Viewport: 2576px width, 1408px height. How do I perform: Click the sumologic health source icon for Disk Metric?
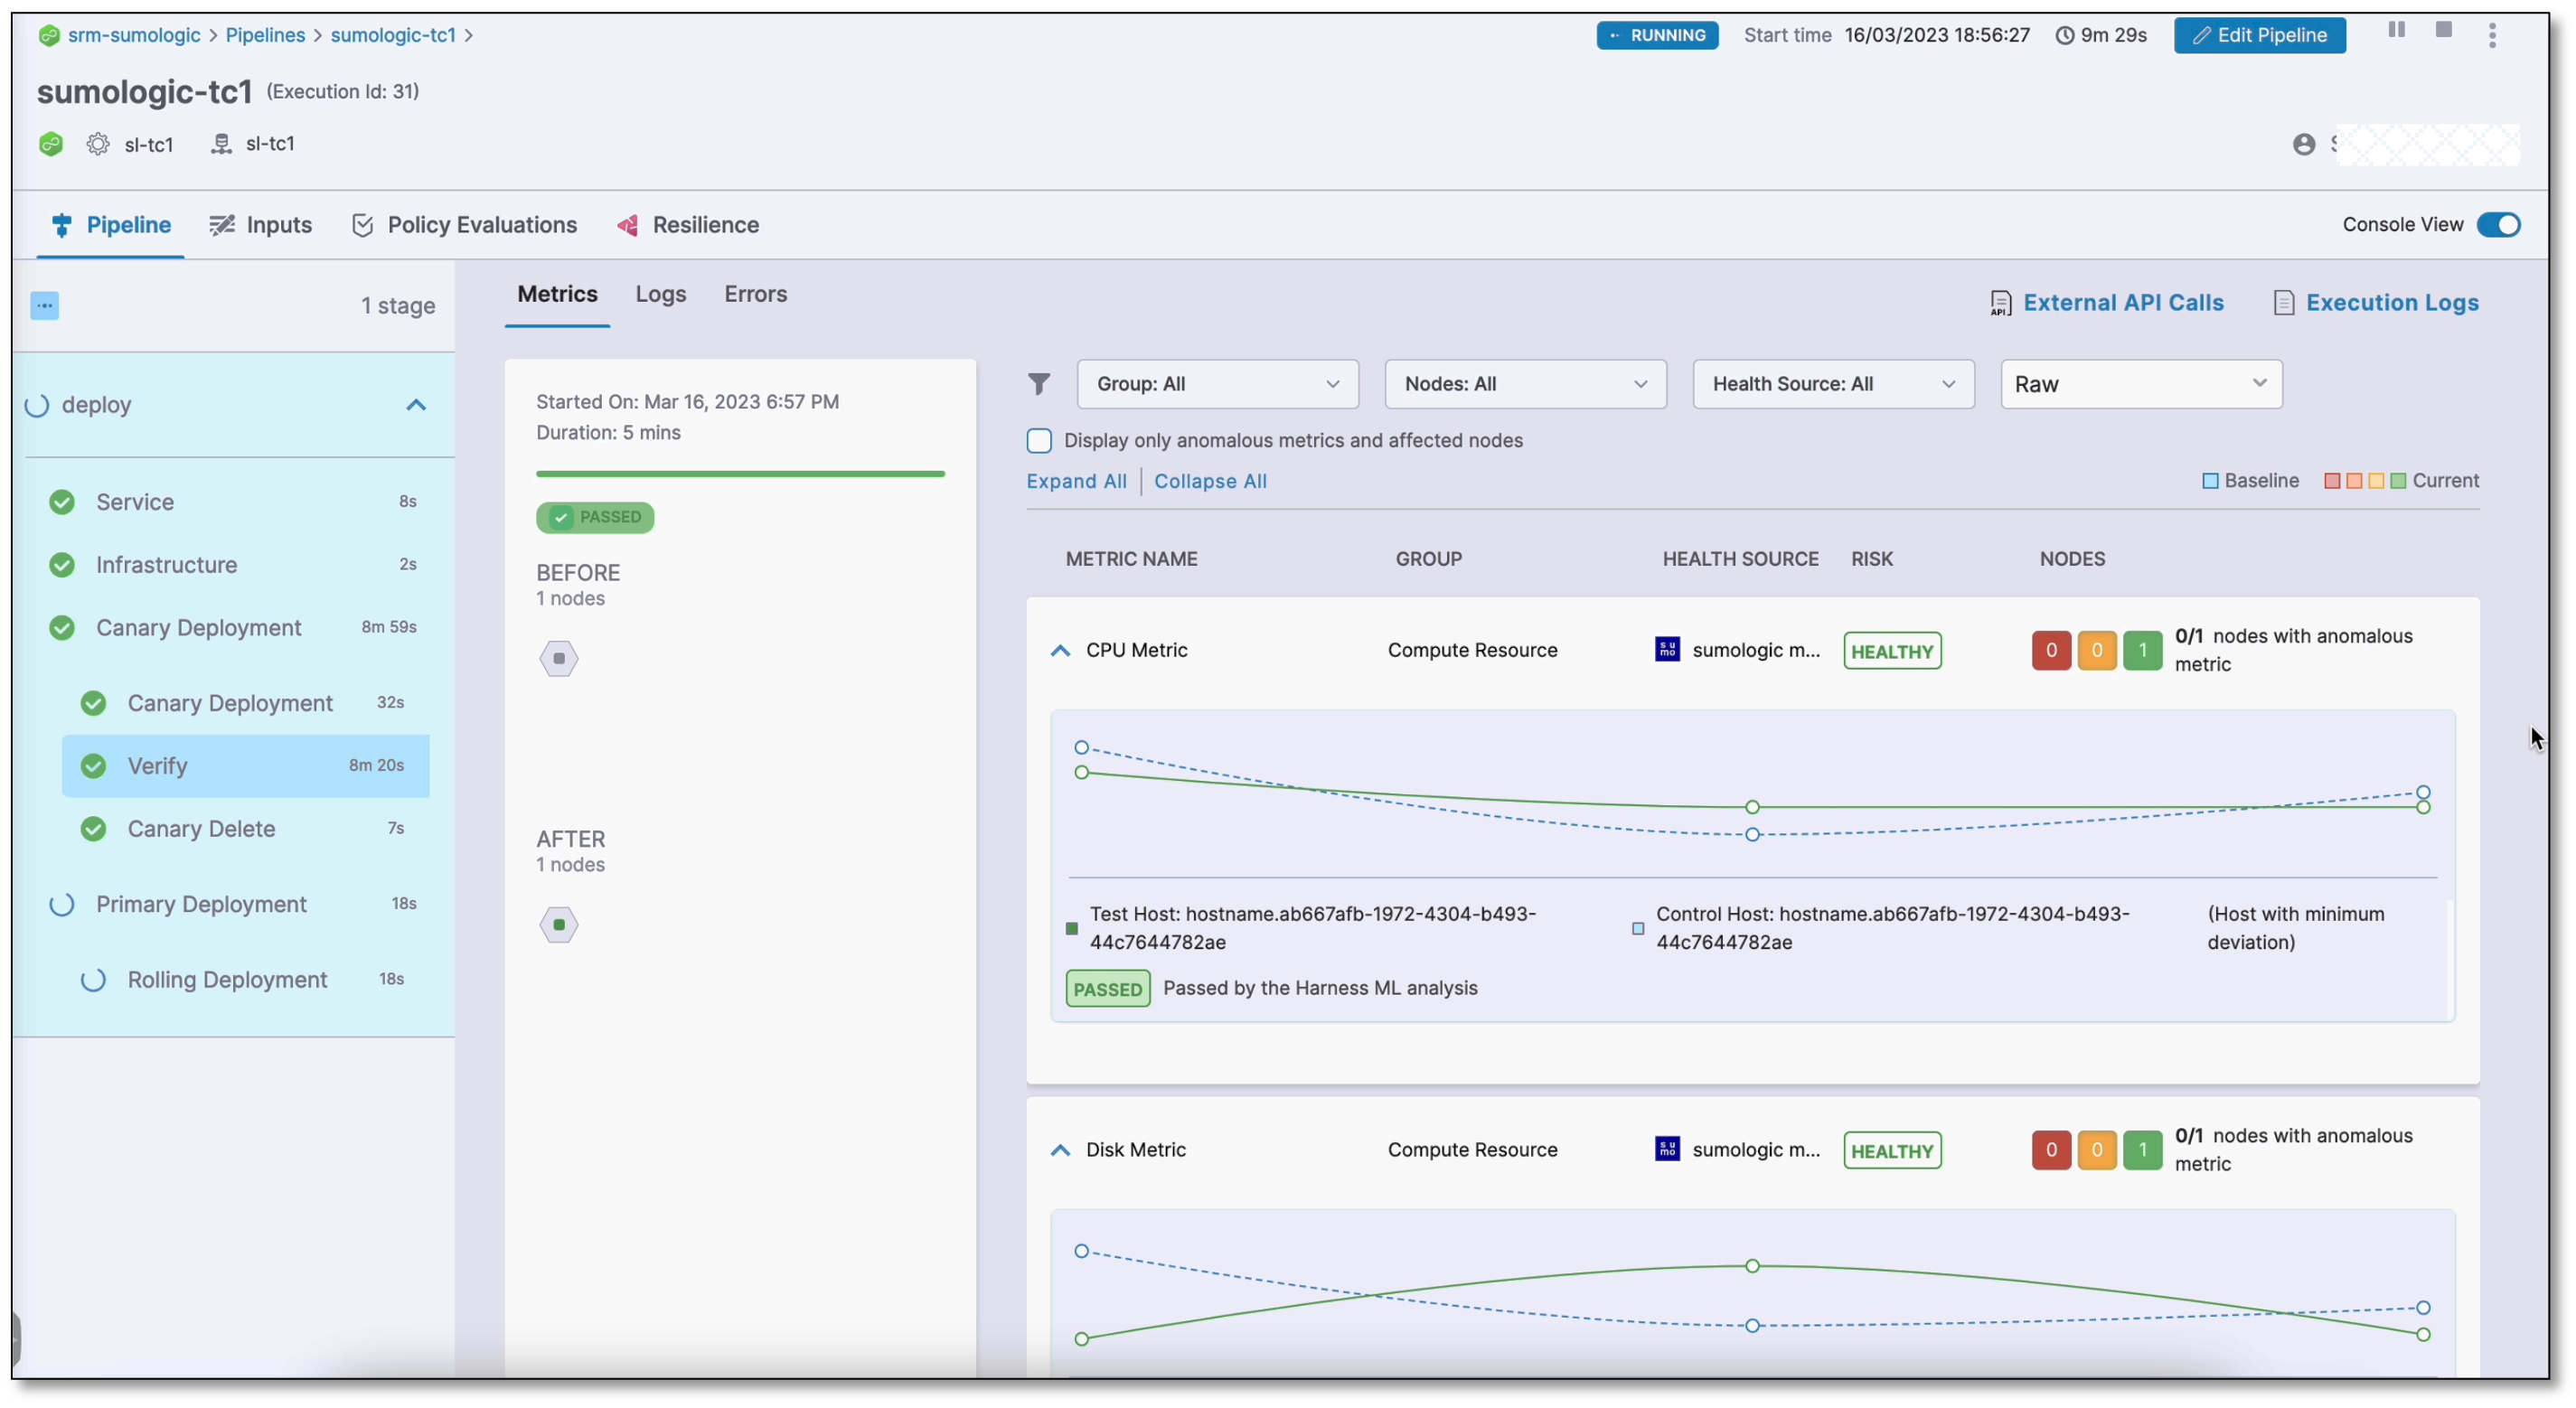[1668, 1150]
